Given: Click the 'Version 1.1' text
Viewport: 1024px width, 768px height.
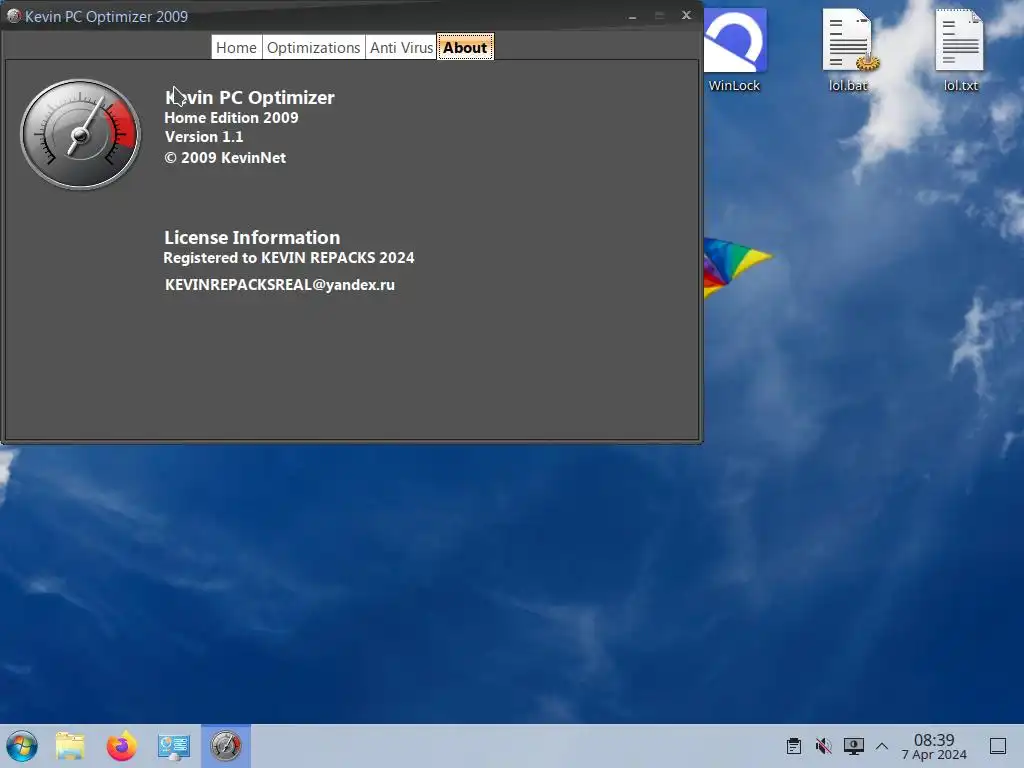Looking at the screenshot, I should coord(204,136).
